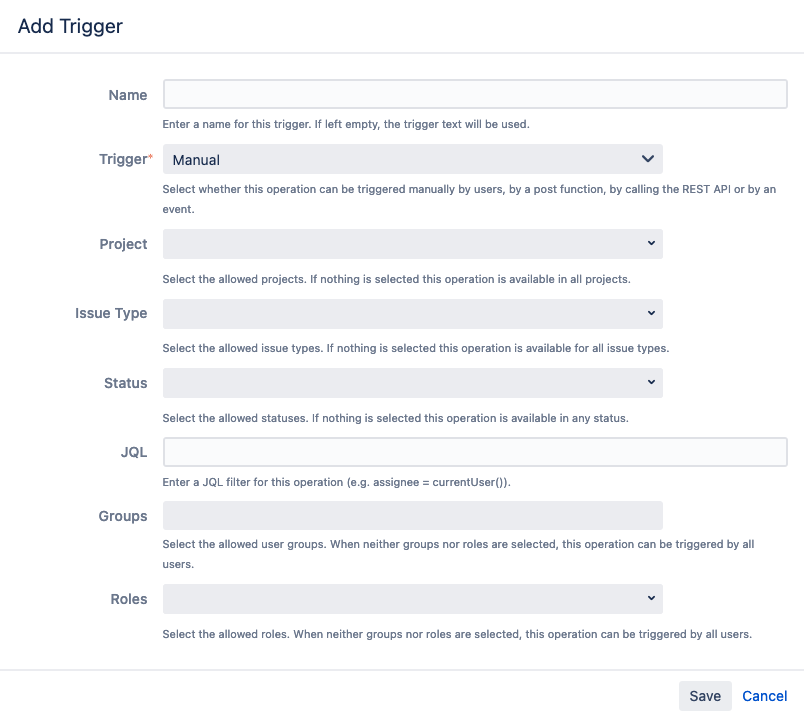
Task: Click the chevron arrow in Trigger select
Action: (x=647, y=159)
